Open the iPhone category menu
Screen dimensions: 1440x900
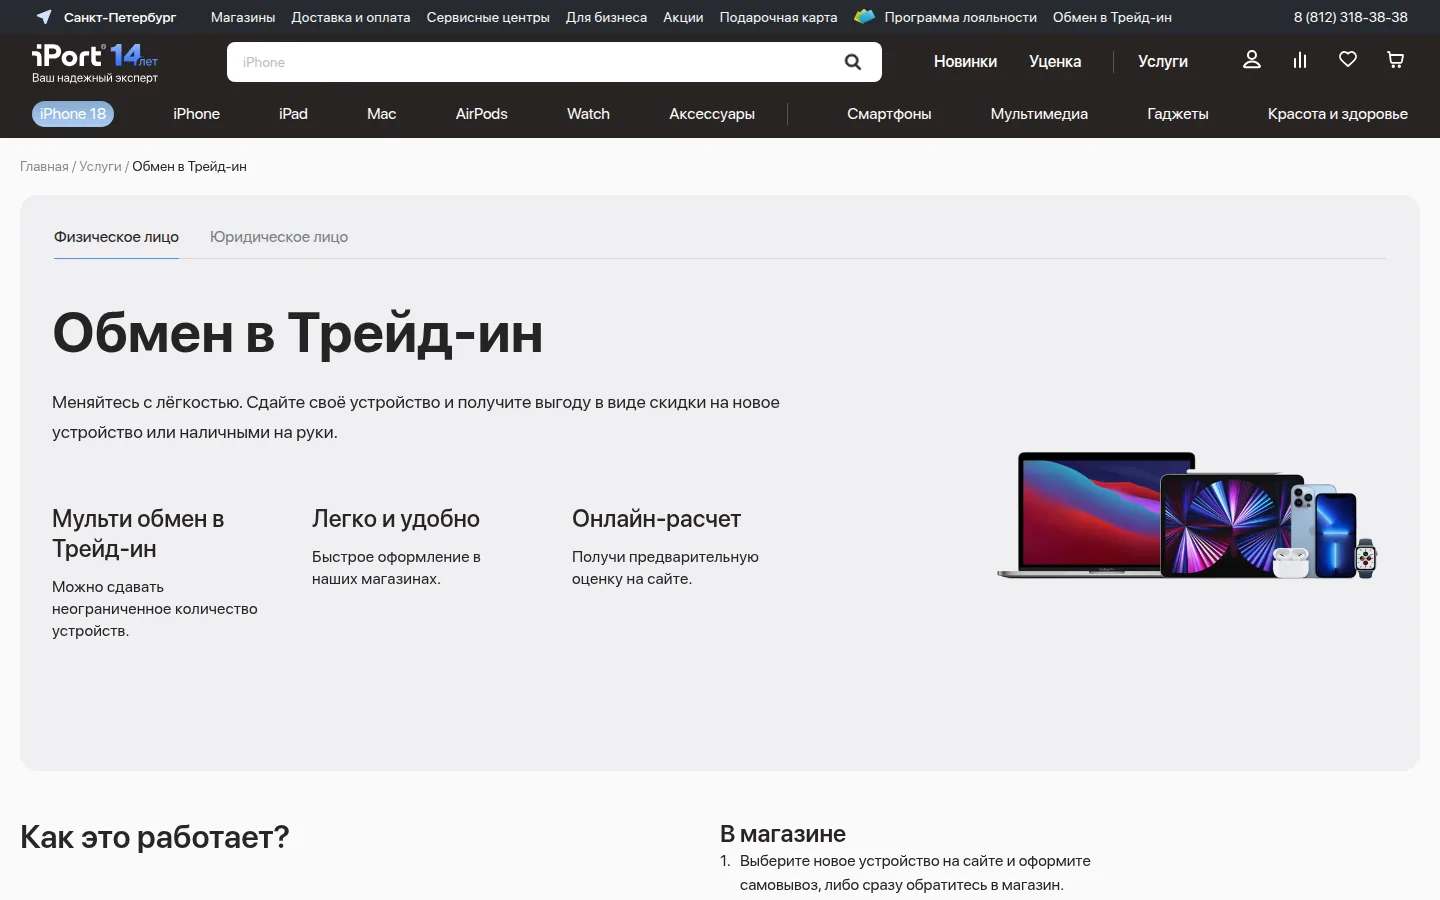[196, 114]
